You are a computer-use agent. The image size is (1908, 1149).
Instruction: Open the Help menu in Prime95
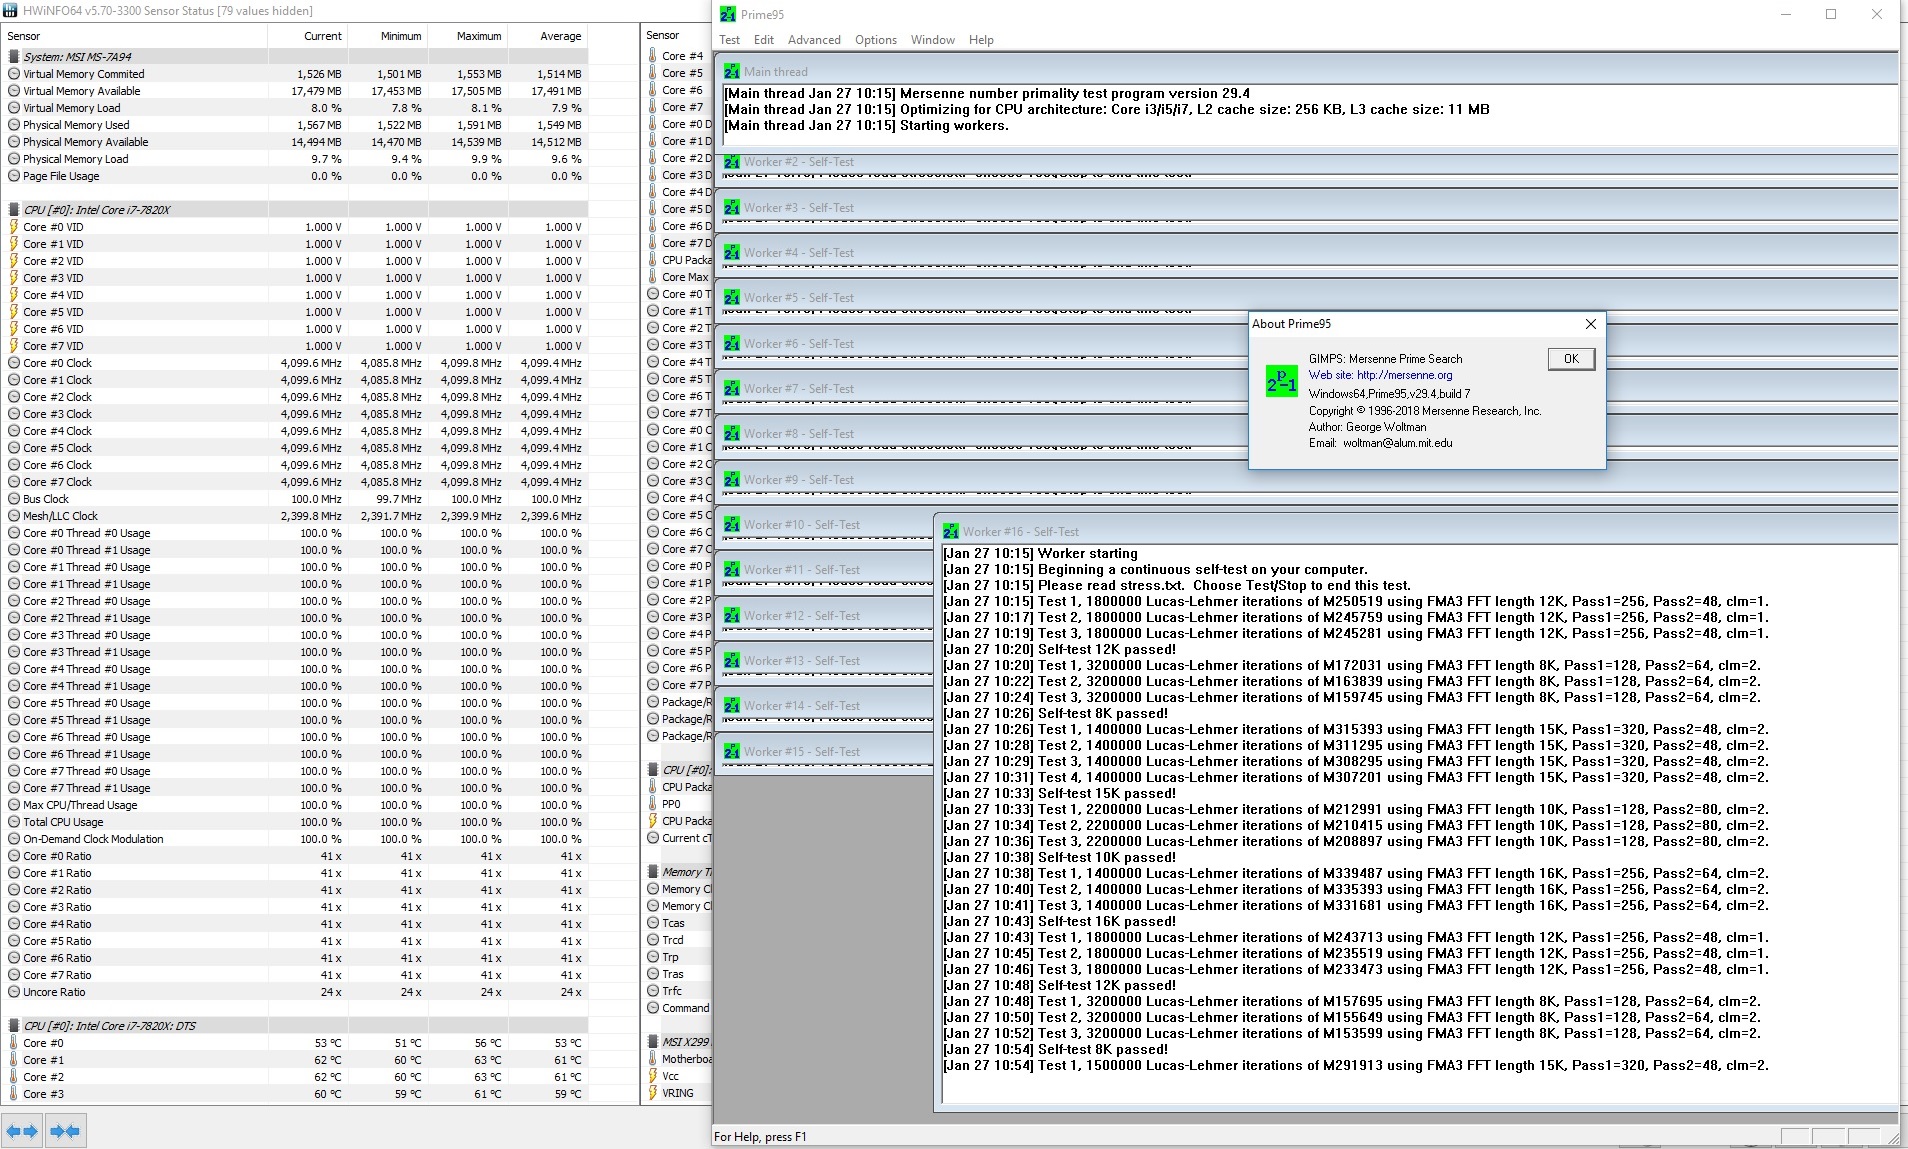(981, 40)
